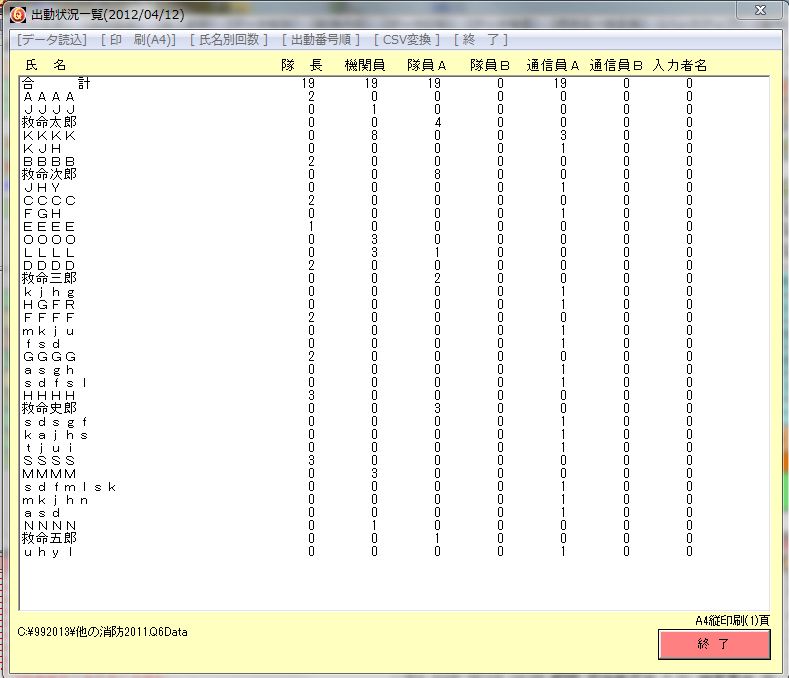
Task: Select the 救命史郎 row
Action: tap(49, 408)
